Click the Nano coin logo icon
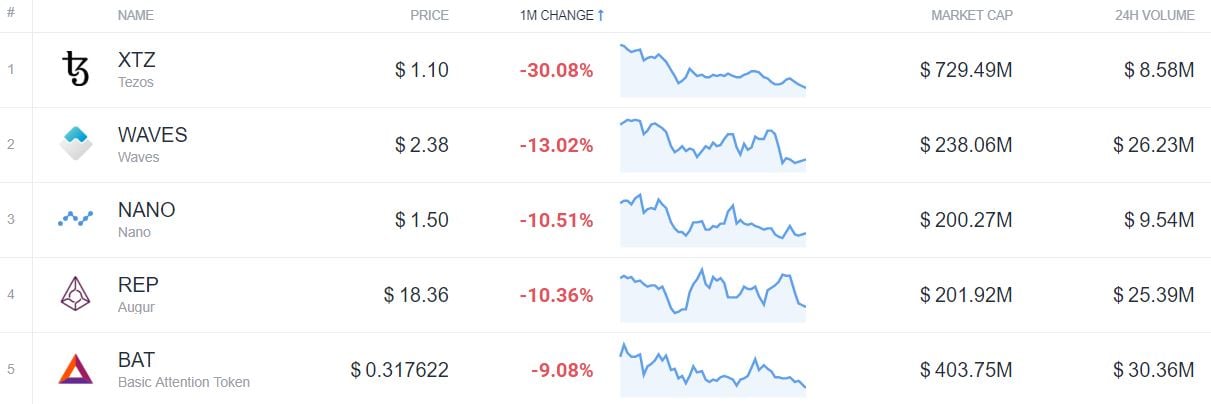Viewport: 1211px width, 404px height. click(x=75, y=218)
